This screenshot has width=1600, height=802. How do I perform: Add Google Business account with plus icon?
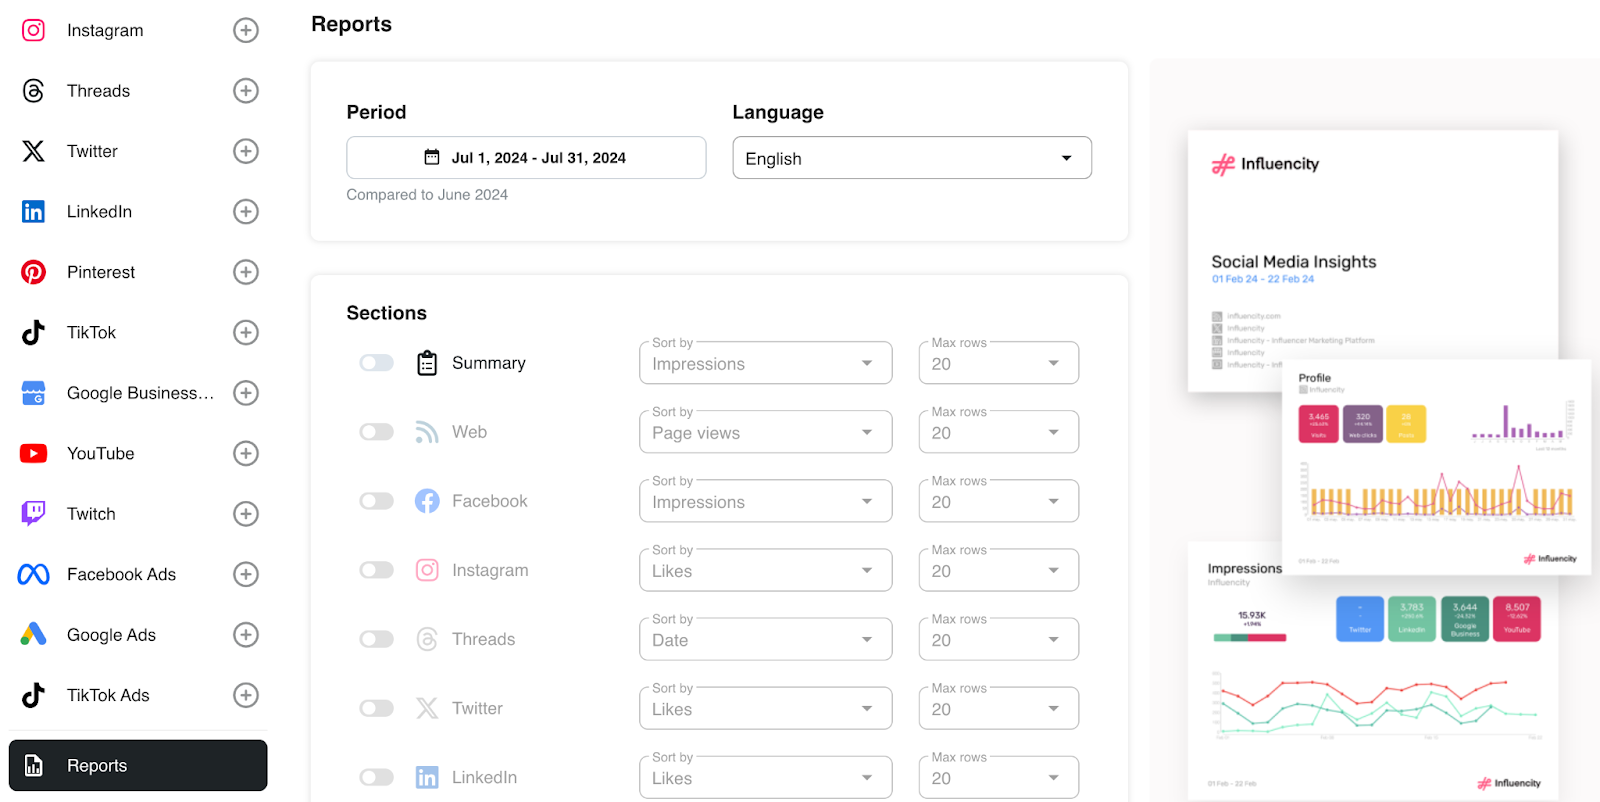coord(246,393)
